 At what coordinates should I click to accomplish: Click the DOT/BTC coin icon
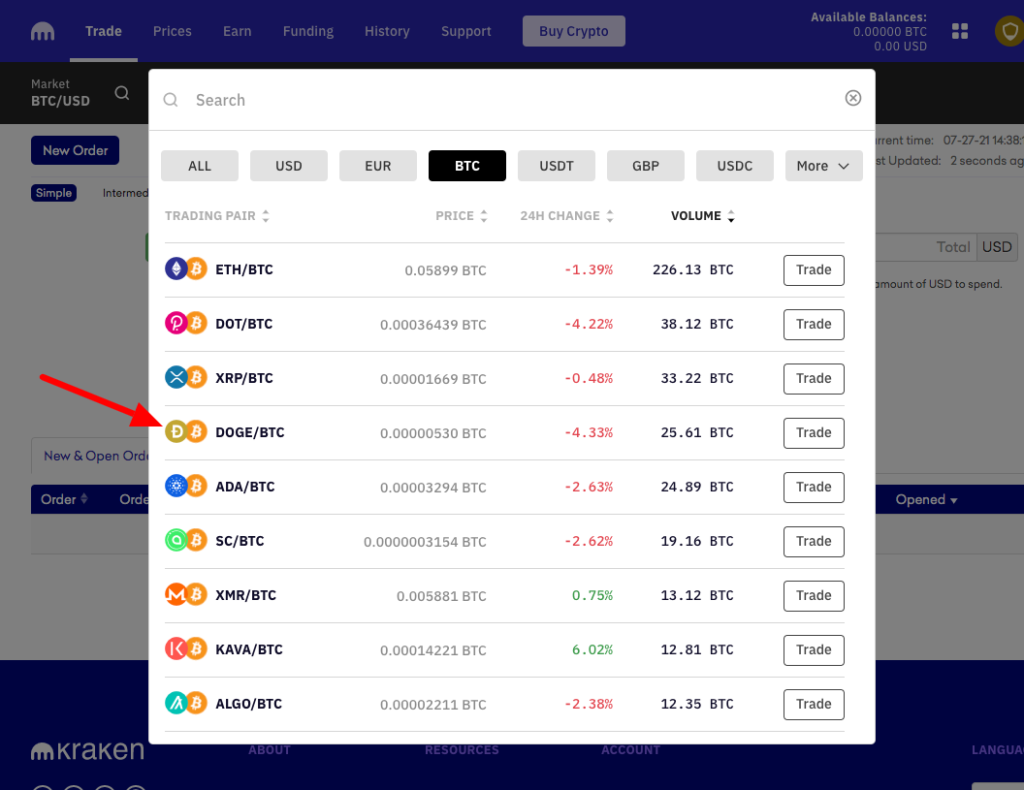click(185, 323)
